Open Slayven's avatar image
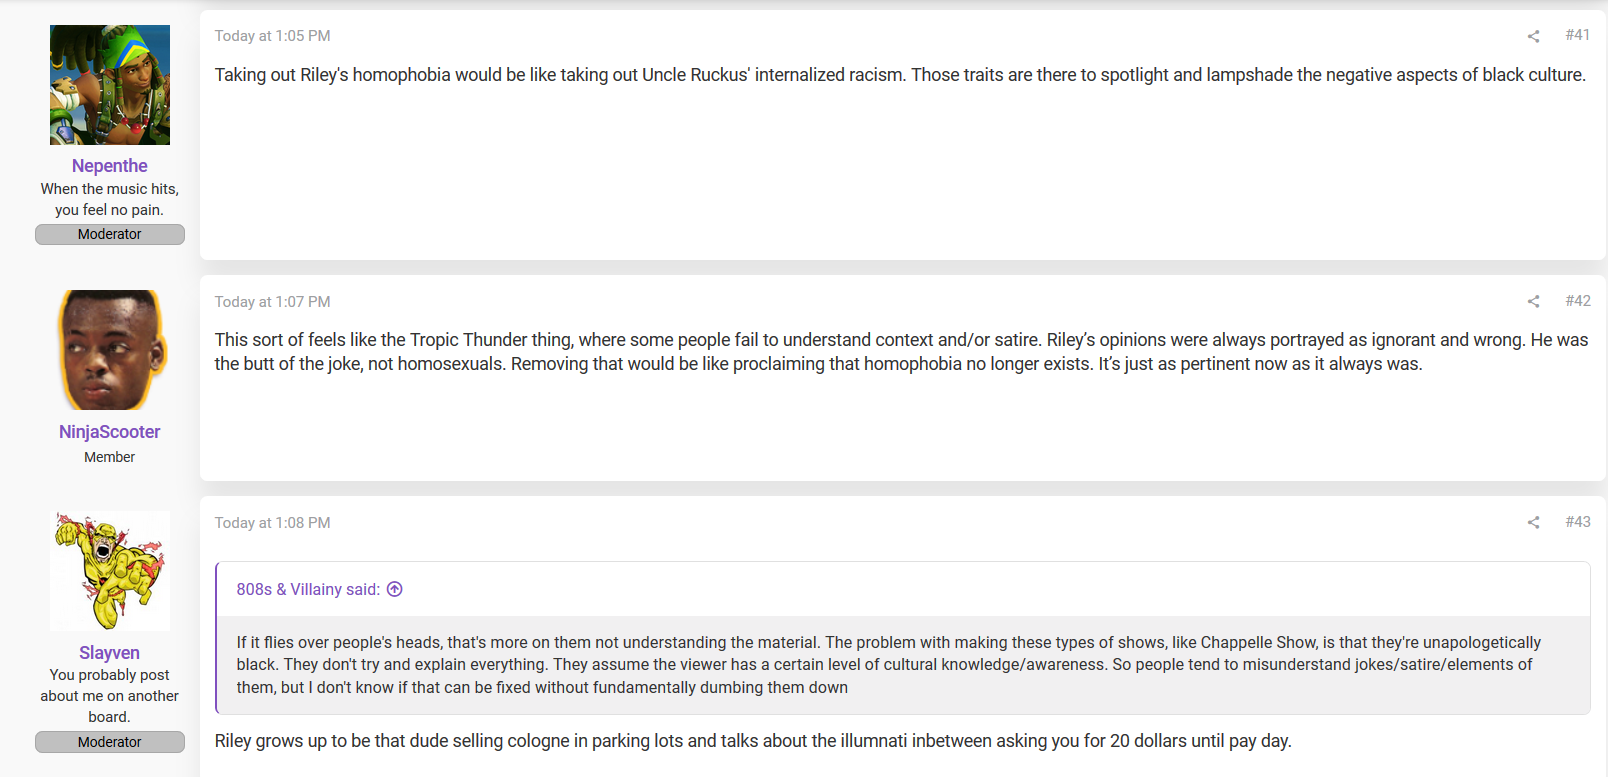This screenshot has height=777, width=1608. pos(110,571)
